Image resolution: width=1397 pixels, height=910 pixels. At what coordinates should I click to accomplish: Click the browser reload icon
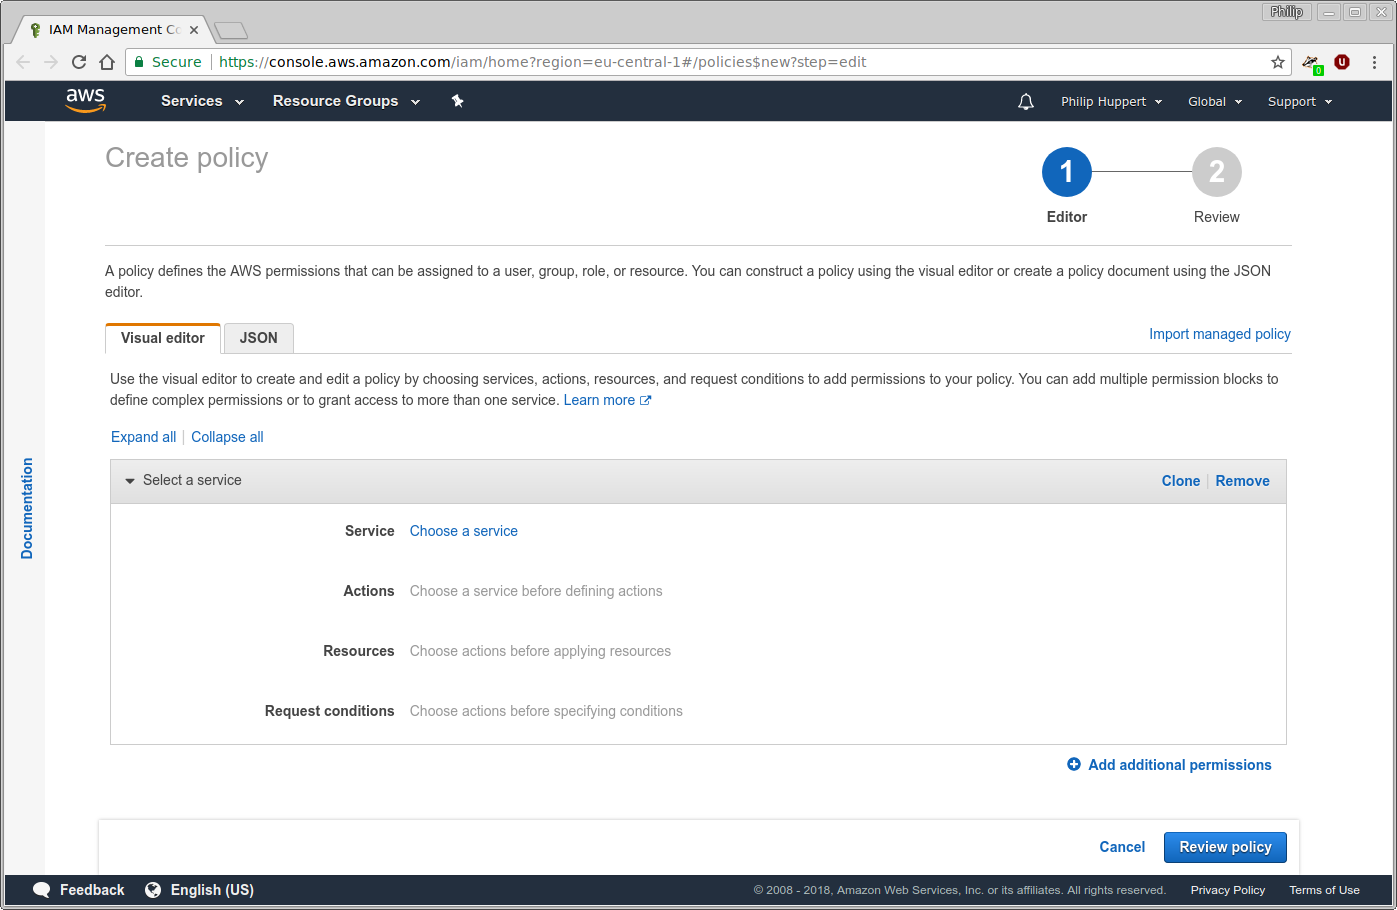click(79, 62)
